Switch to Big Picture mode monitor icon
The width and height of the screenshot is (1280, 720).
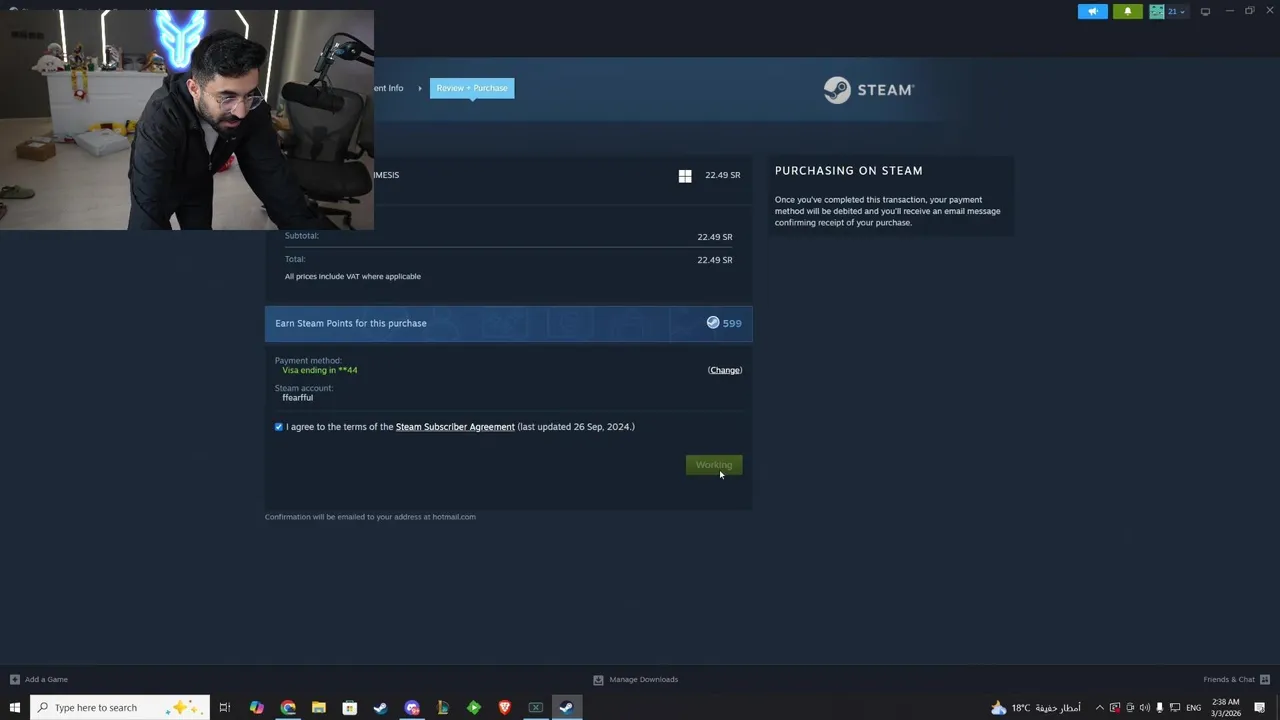[x=1205, y=11]
